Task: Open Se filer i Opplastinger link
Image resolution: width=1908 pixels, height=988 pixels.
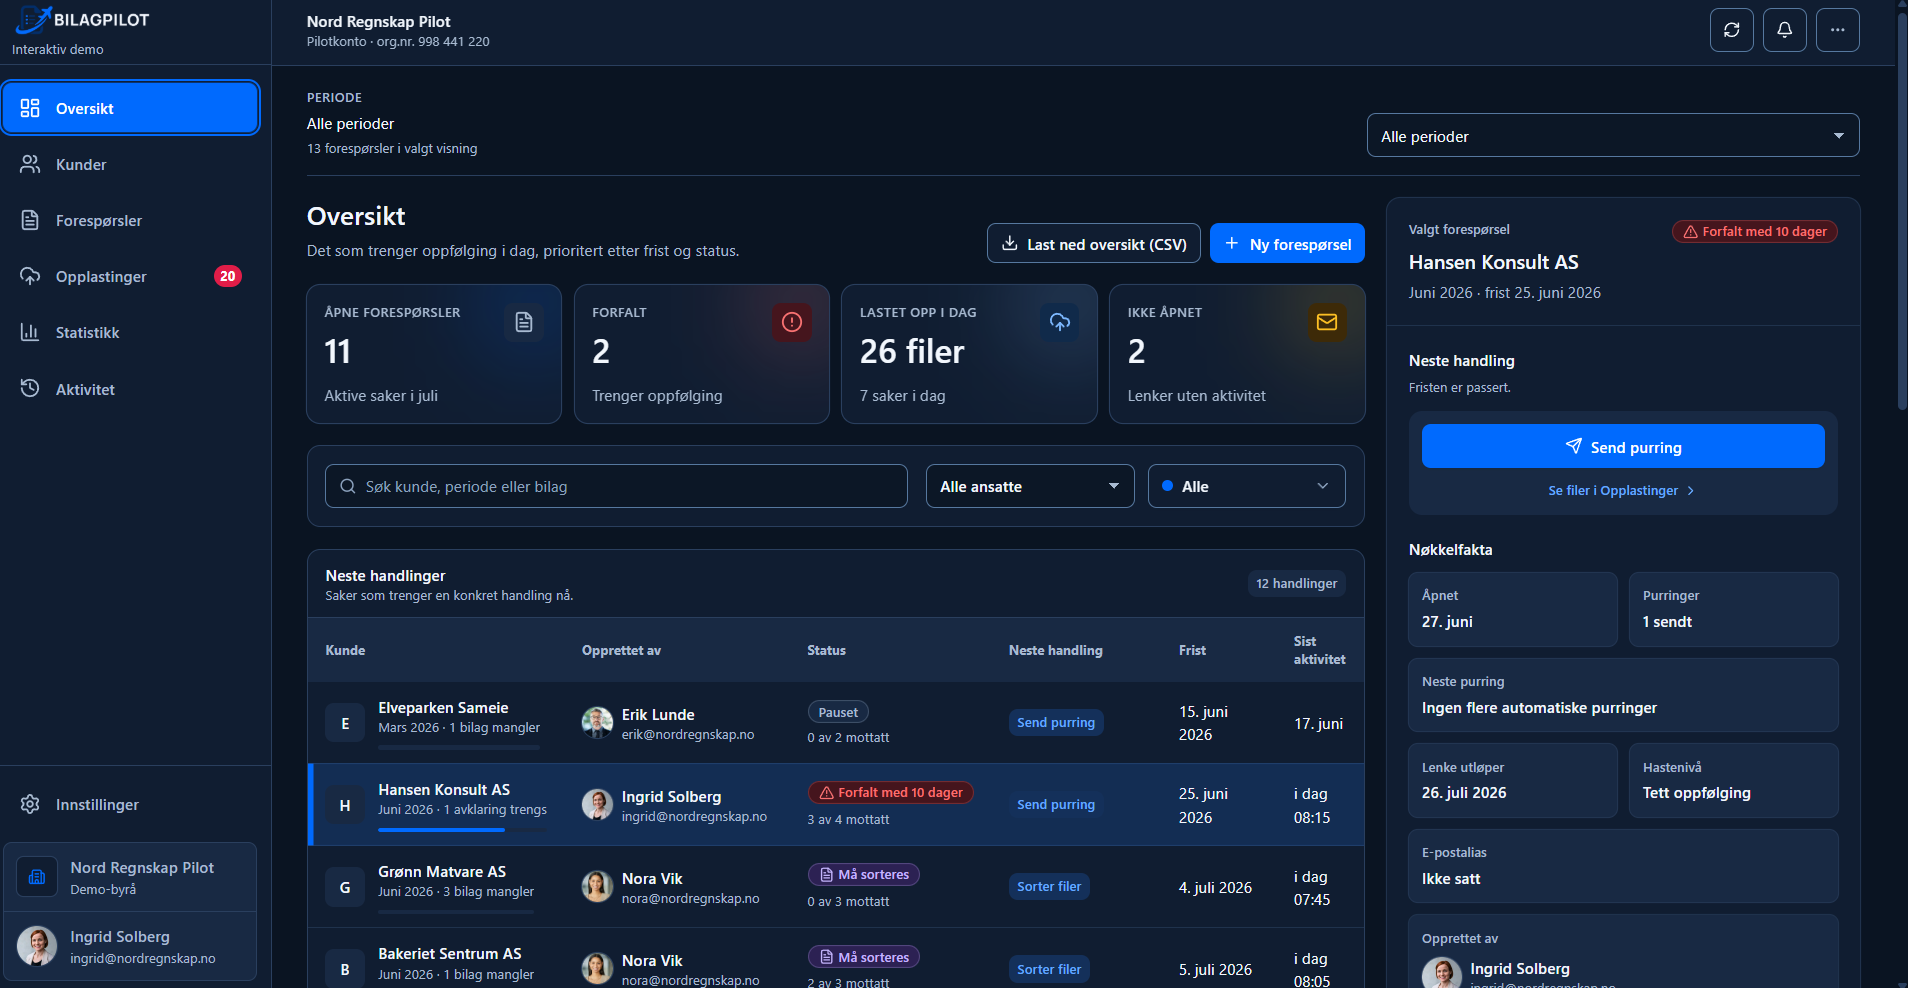Action: 1622,491
